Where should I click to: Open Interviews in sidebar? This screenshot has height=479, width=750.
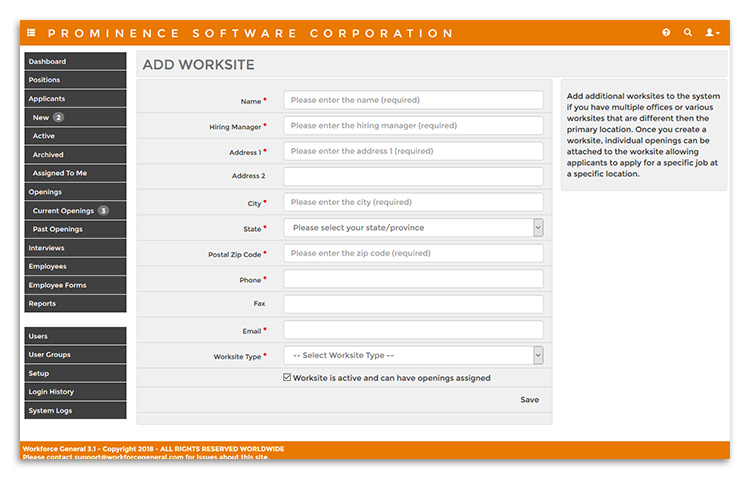click(76, 248)
